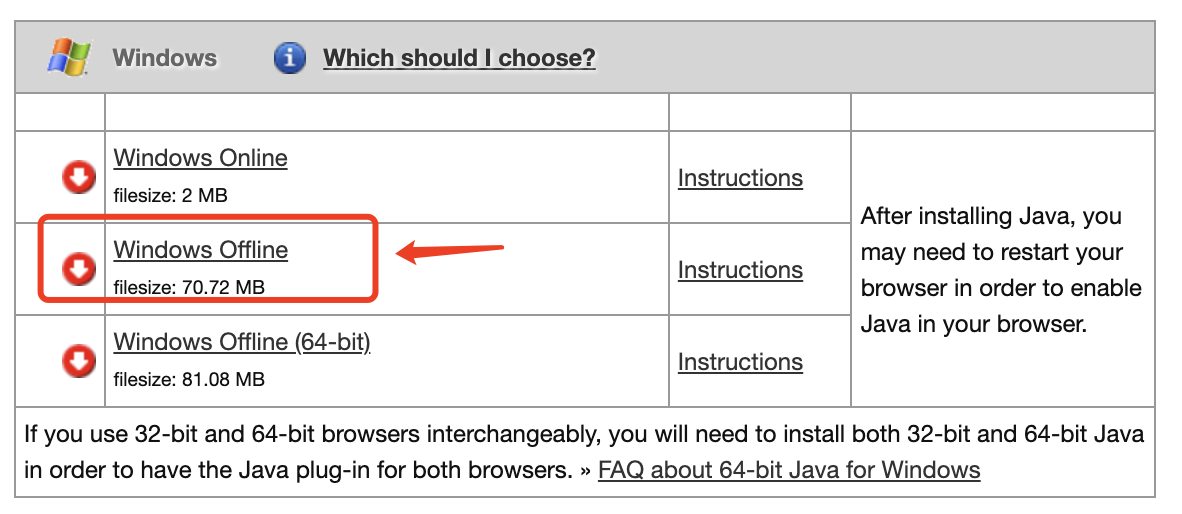Click the 32-bit and 64-bit browsers note text
This screenshot has width=1182, height=514.
coord(584,452)
